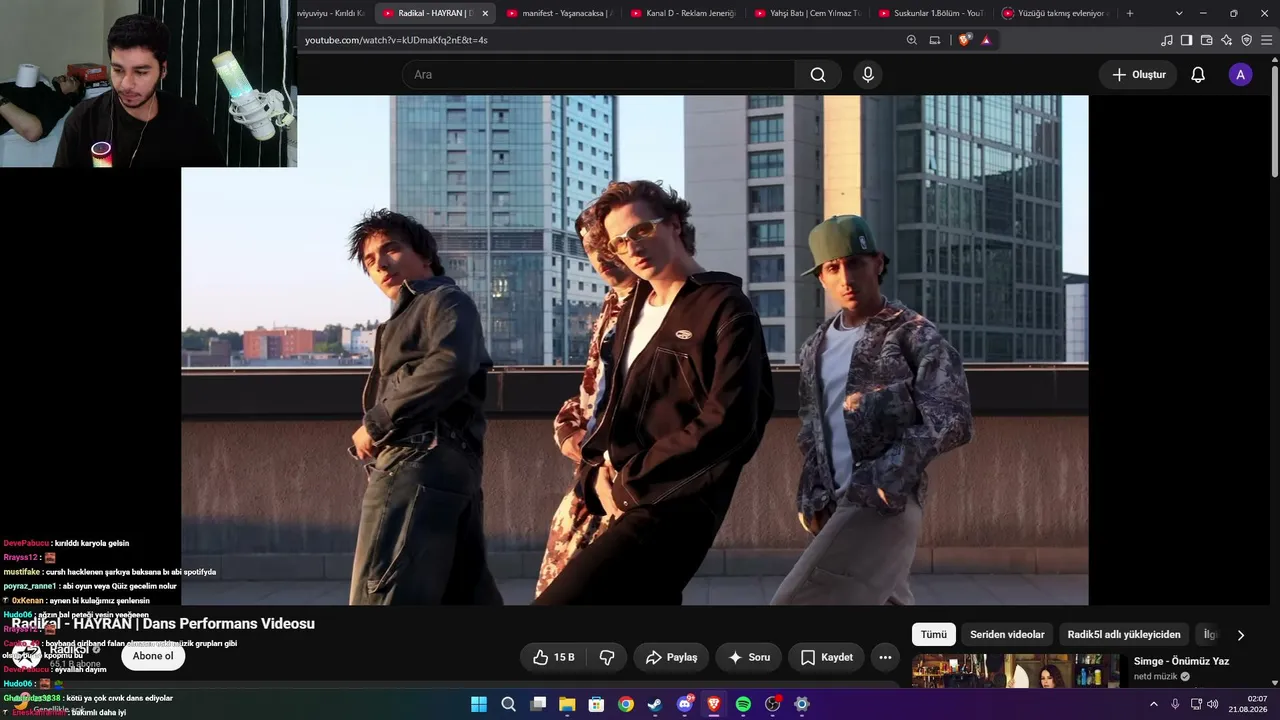
Task: Click the cast screen icon in address bar
Action: tap(935, 40)
